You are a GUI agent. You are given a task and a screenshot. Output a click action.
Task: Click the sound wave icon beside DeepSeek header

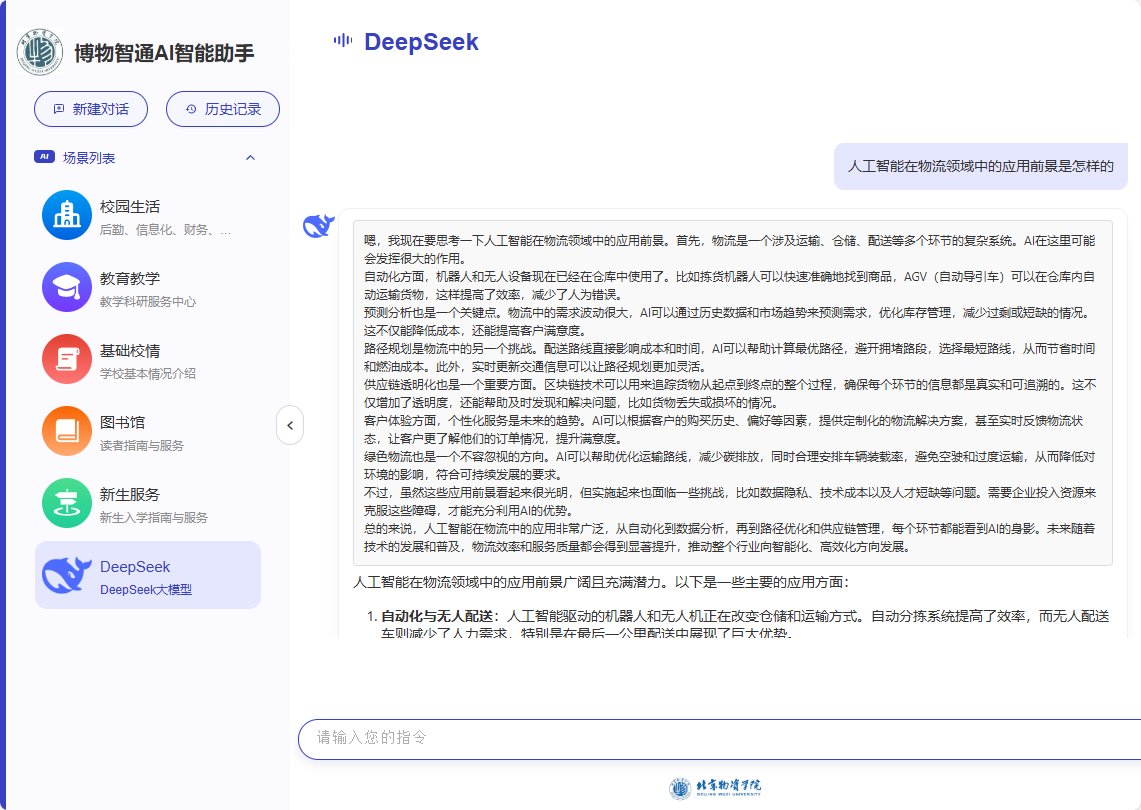(343, 41)
